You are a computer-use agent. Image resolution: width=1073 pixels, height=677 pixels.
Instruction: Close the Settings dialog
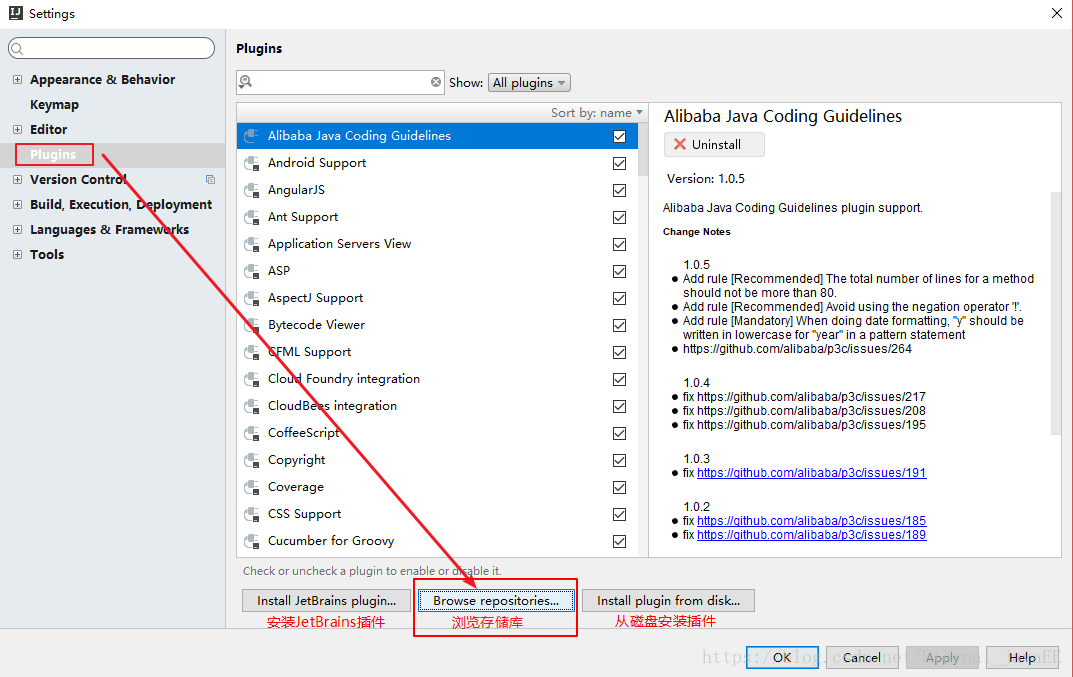pos(1057,13)
